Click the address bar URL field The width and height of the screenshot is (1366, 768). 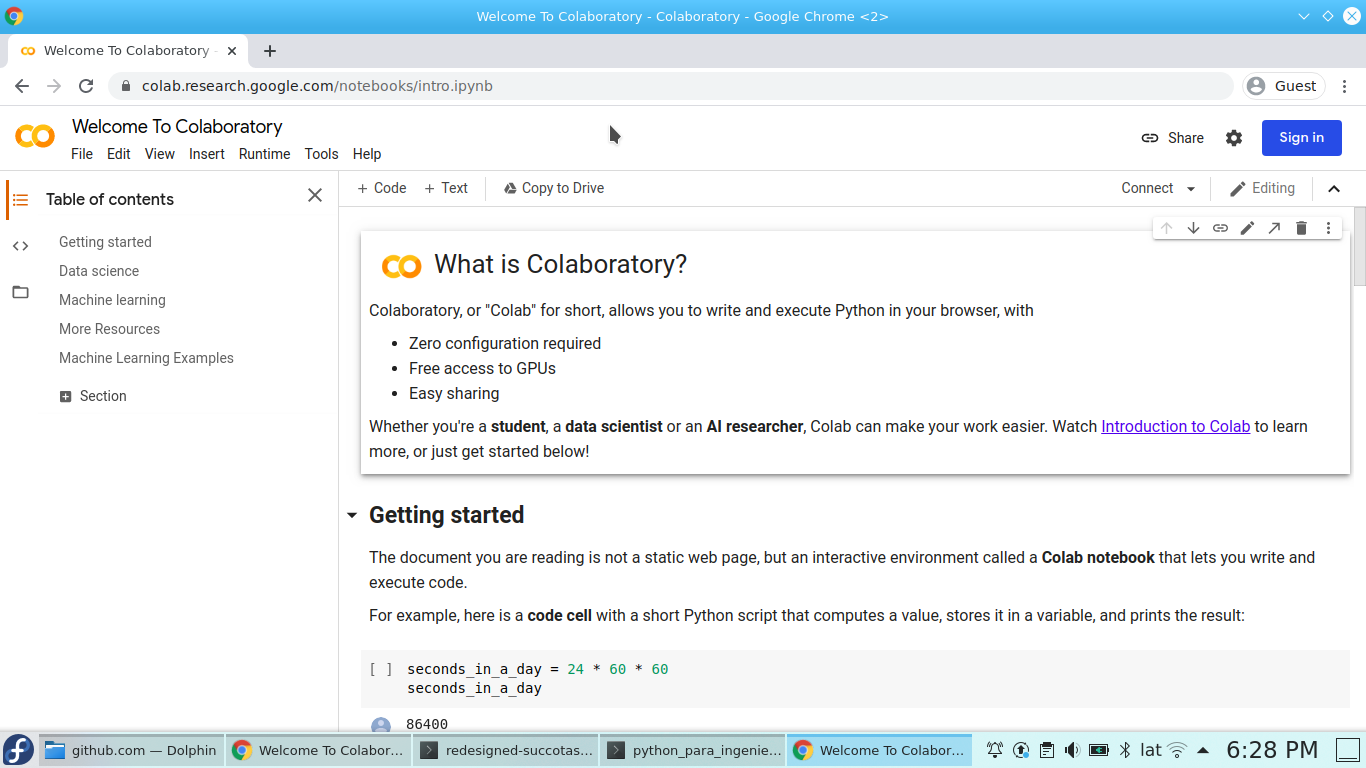(x=670, y=86)
